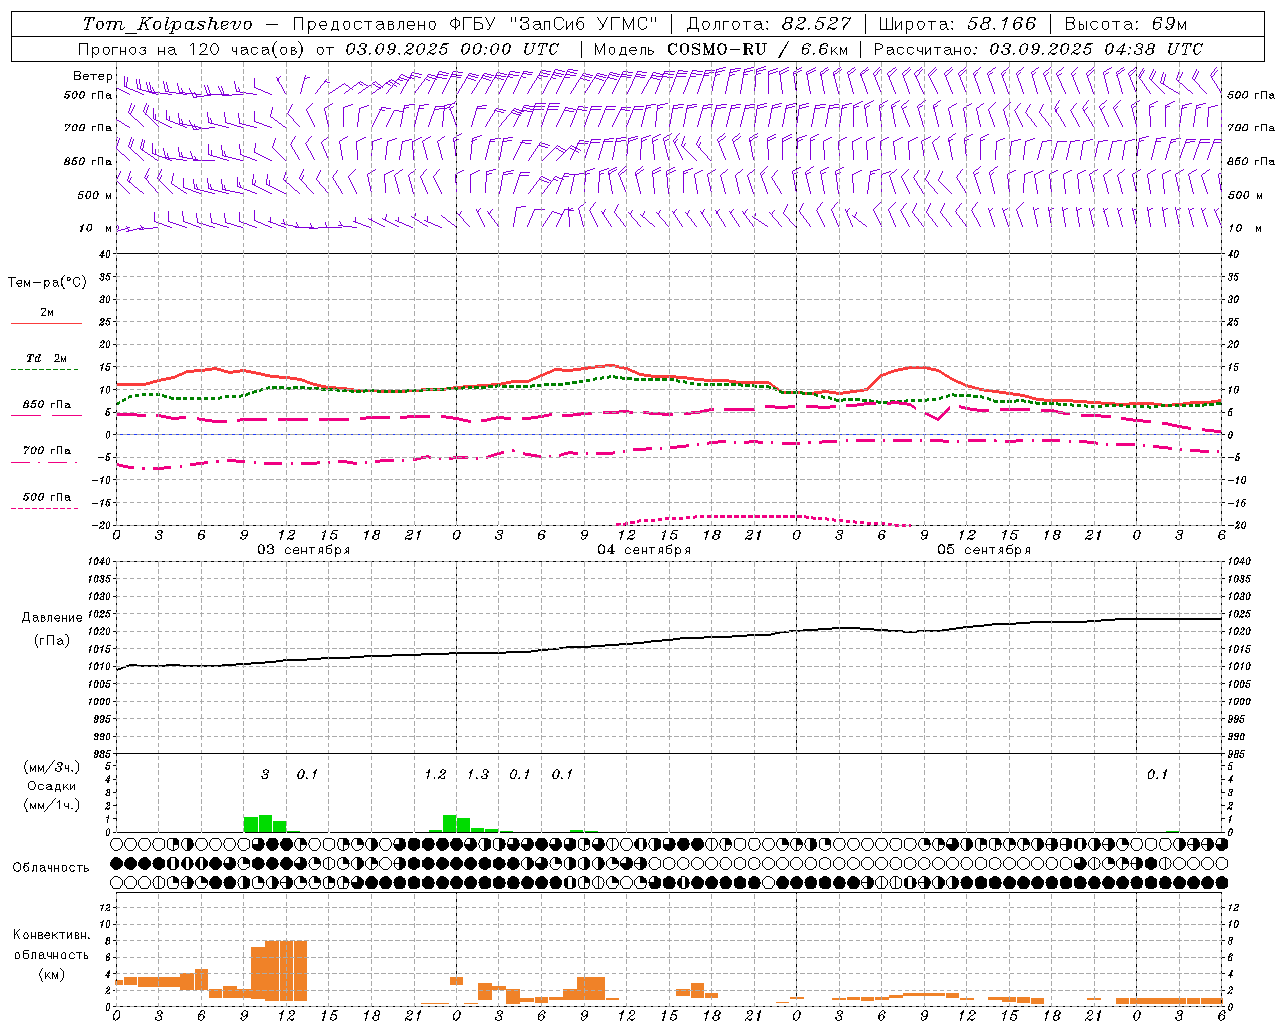Click the '03 сентября' date label
Viewport: 1280px width, 1024px height.
tap(304, 550)
